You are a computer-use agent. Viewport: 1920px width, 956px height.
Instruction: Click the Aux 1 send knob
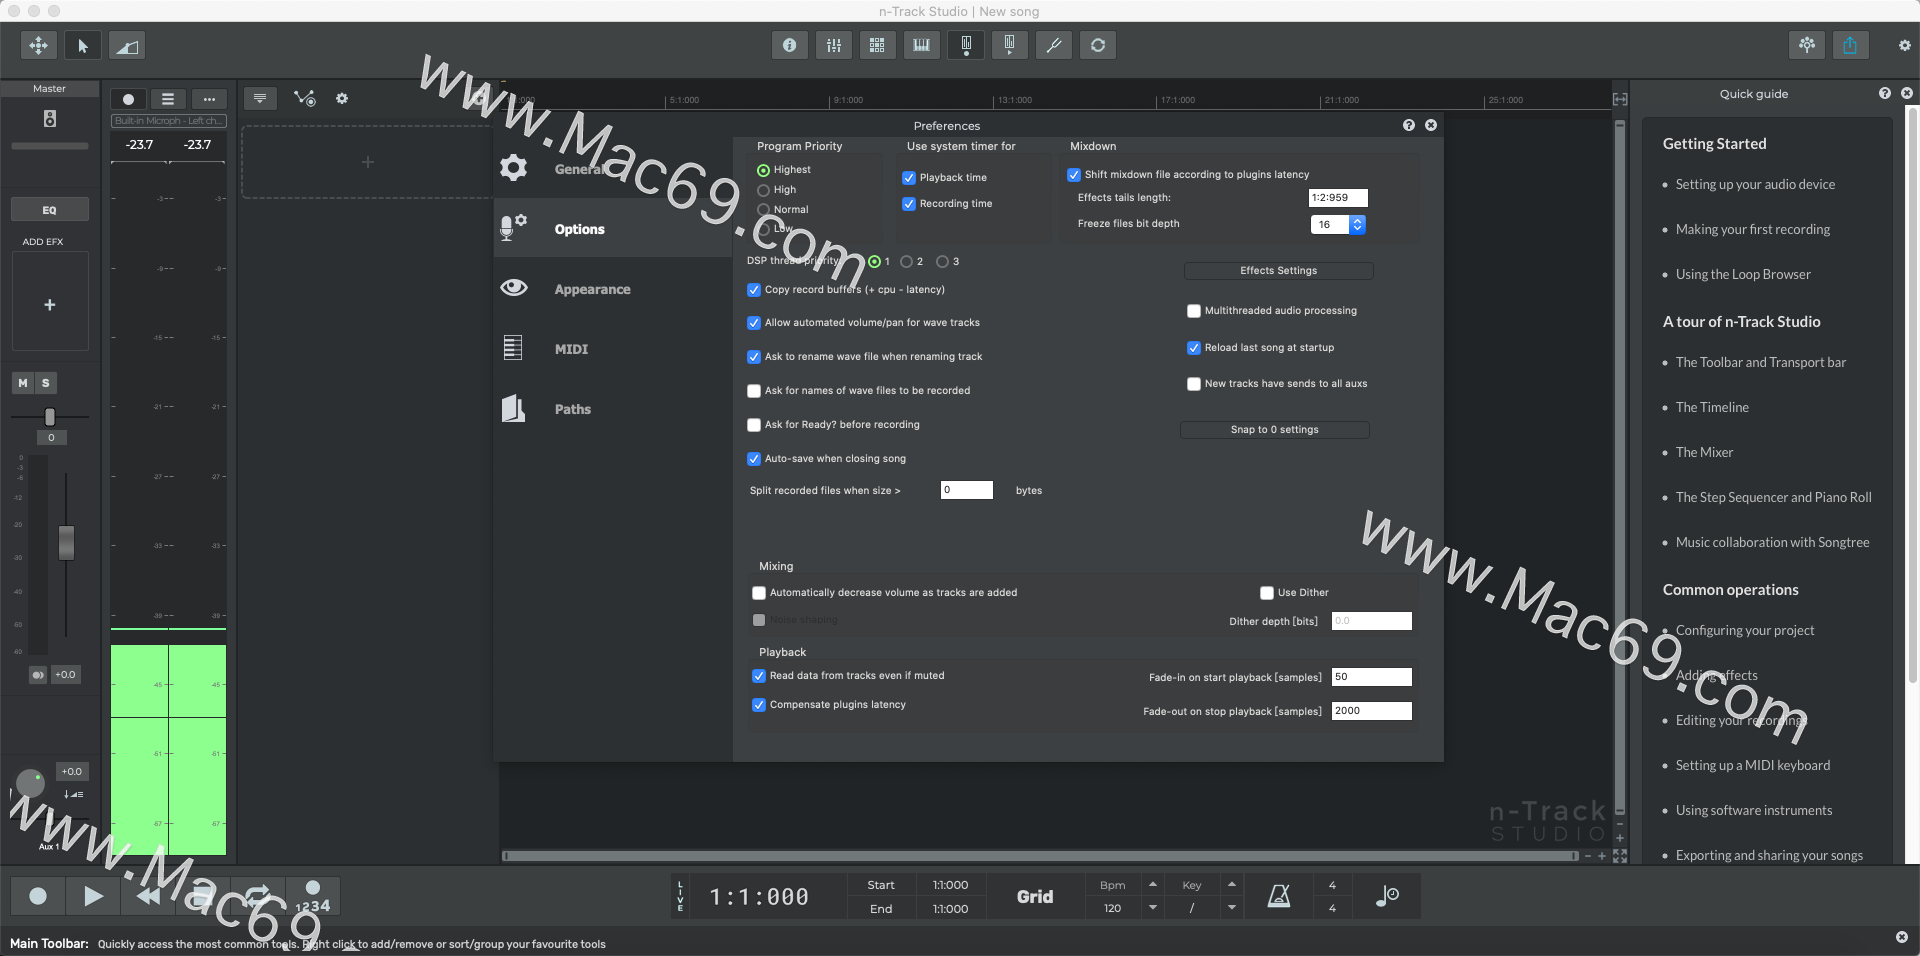tap(30, 782)
